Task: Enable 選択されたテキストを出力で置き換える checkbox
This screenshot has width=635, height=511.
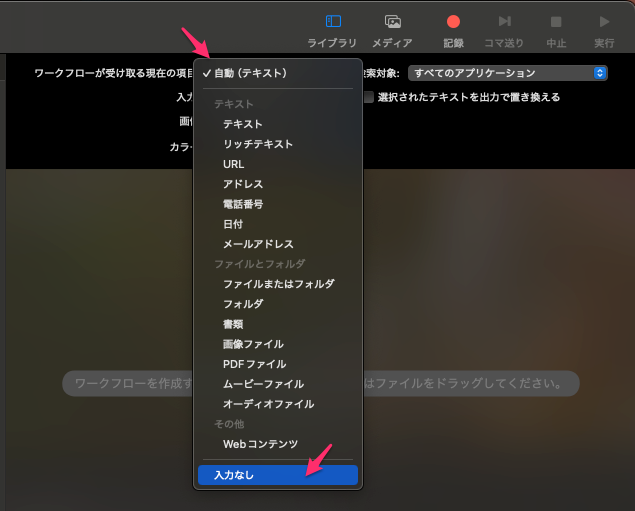Action: coord(369,97)
